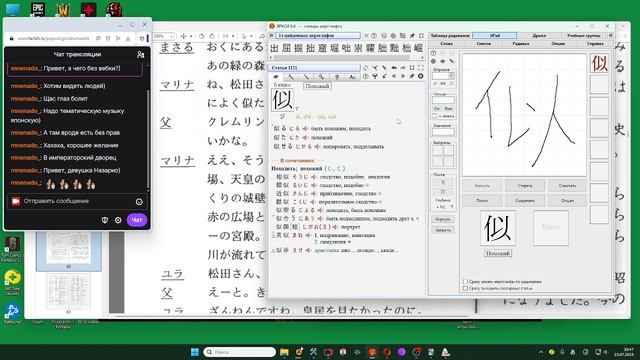This screenshot has width=640, height=360.
Task: Switch to the JiPad tab
Action: 495,36
